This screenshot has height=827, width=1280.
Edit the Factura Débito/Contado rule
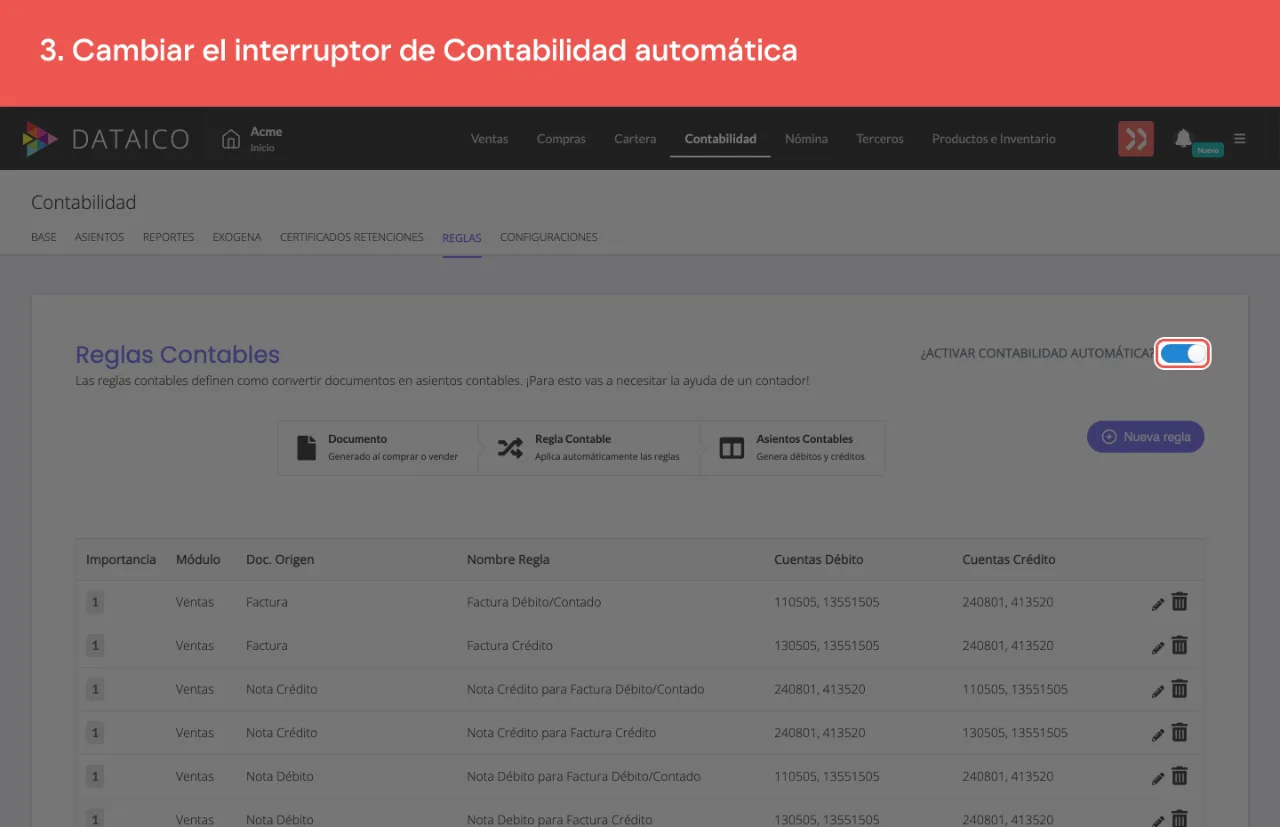pos(1158,603)
